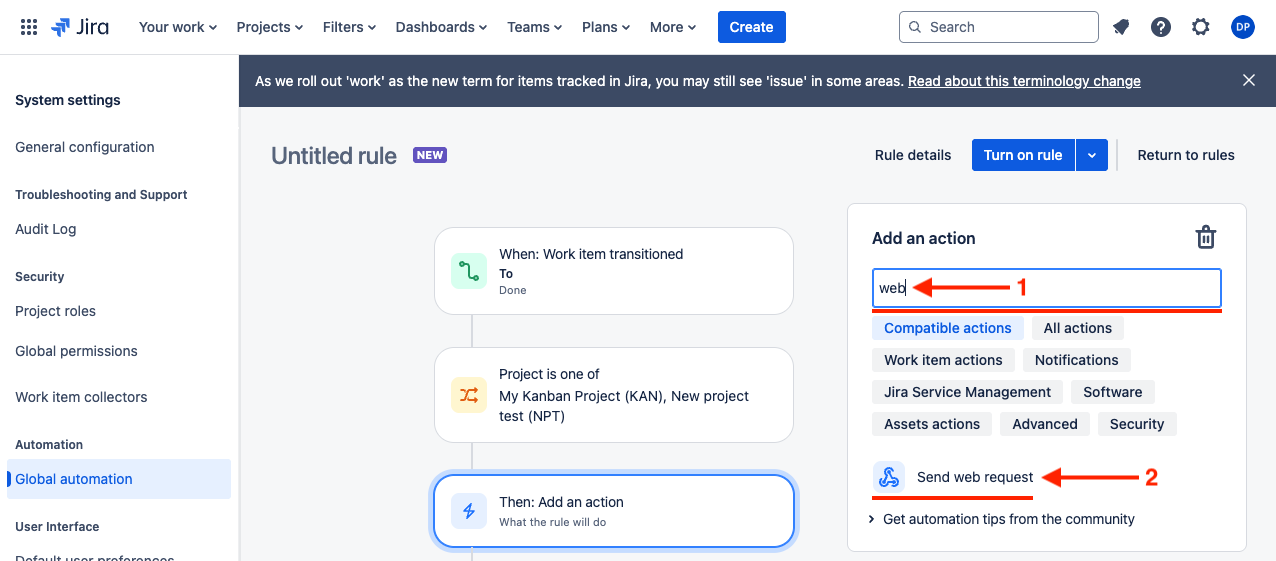The image size is (1276, 561).
Task: Click the System settings heading
Action: pos(68,100)
